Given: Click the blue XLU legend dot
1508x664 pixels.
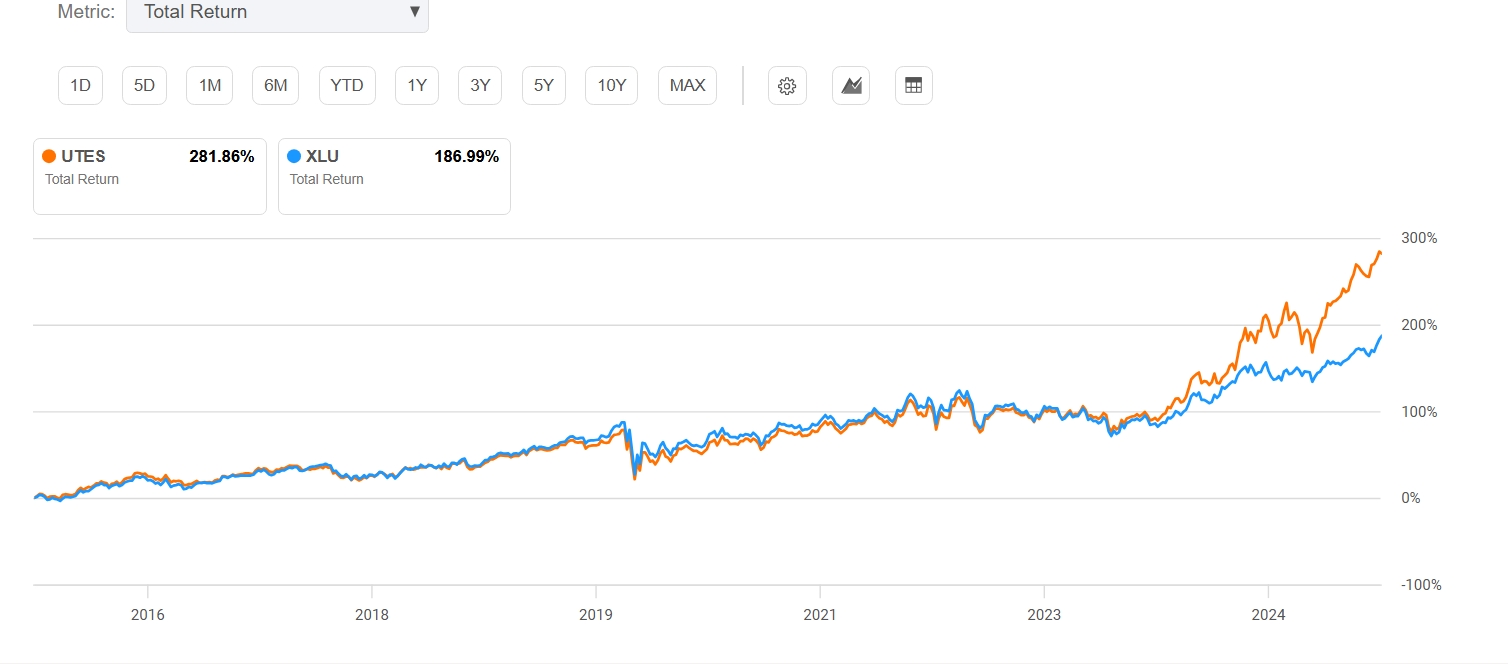Looking at the screenshot, I should tap(293, 156).
